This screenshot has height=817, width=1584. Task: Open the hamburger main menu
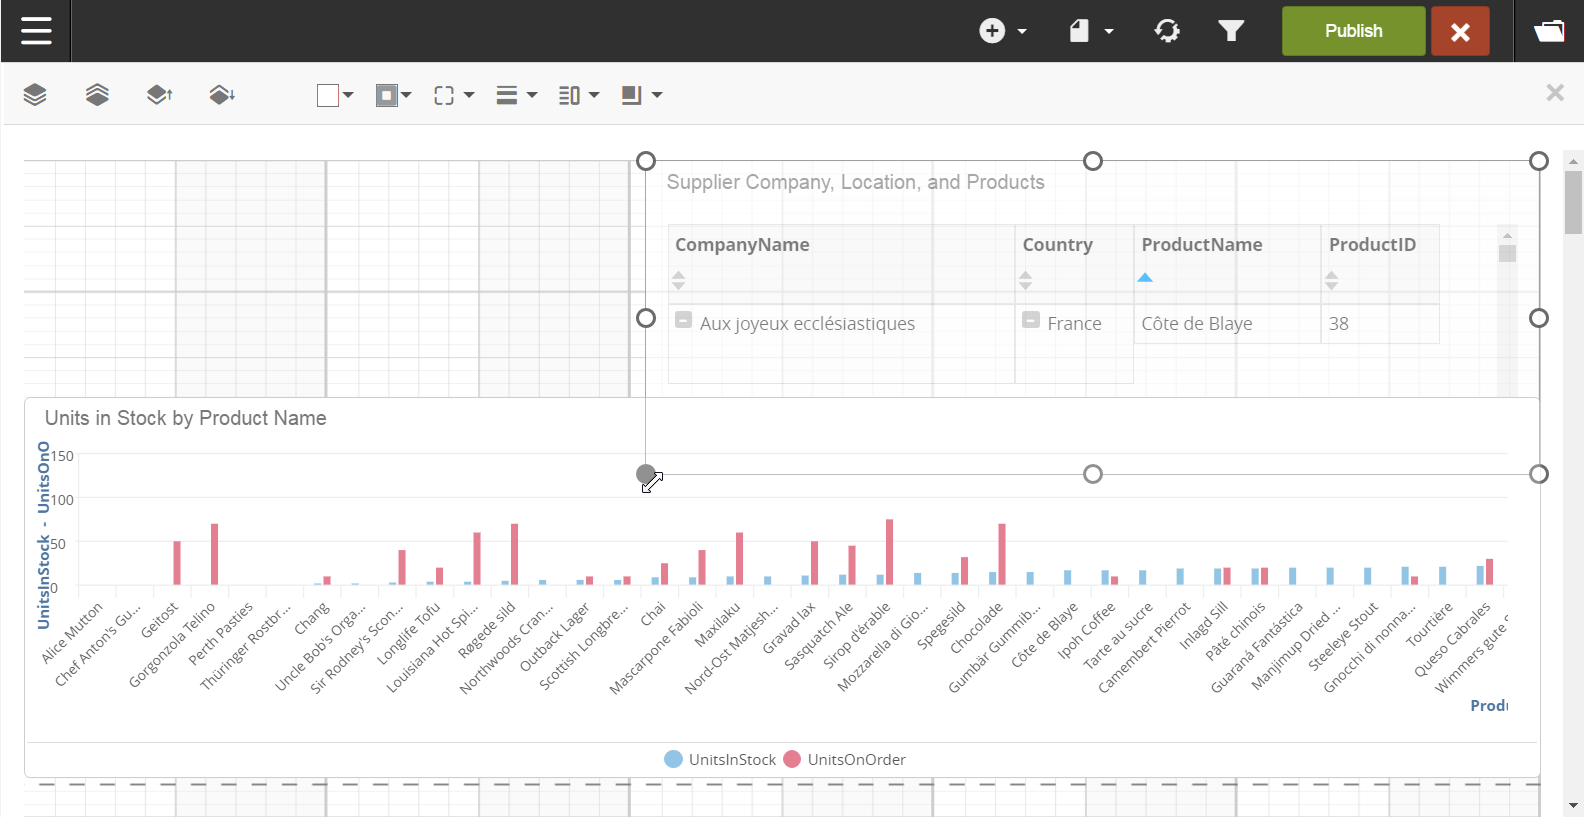[36, 31]
